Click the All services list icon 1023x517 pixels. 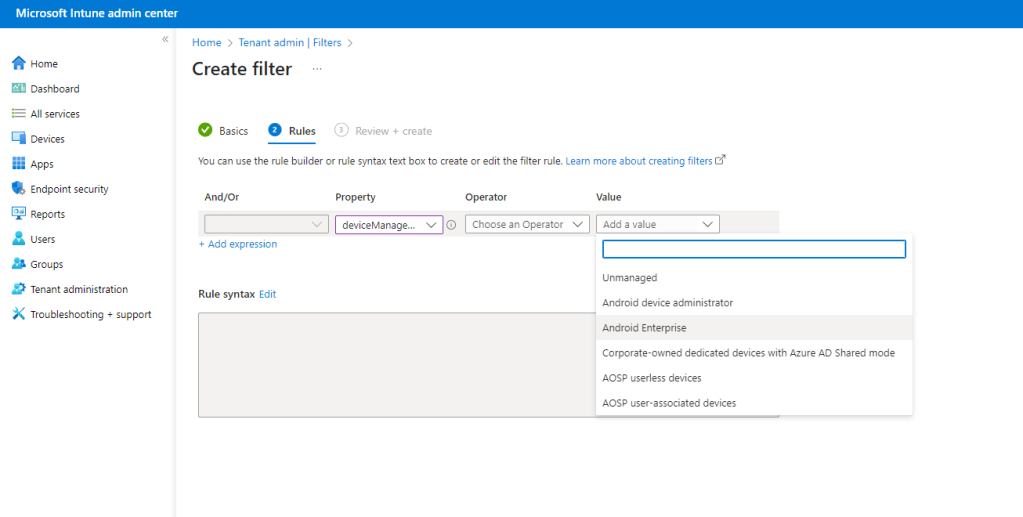coord(18,114)
